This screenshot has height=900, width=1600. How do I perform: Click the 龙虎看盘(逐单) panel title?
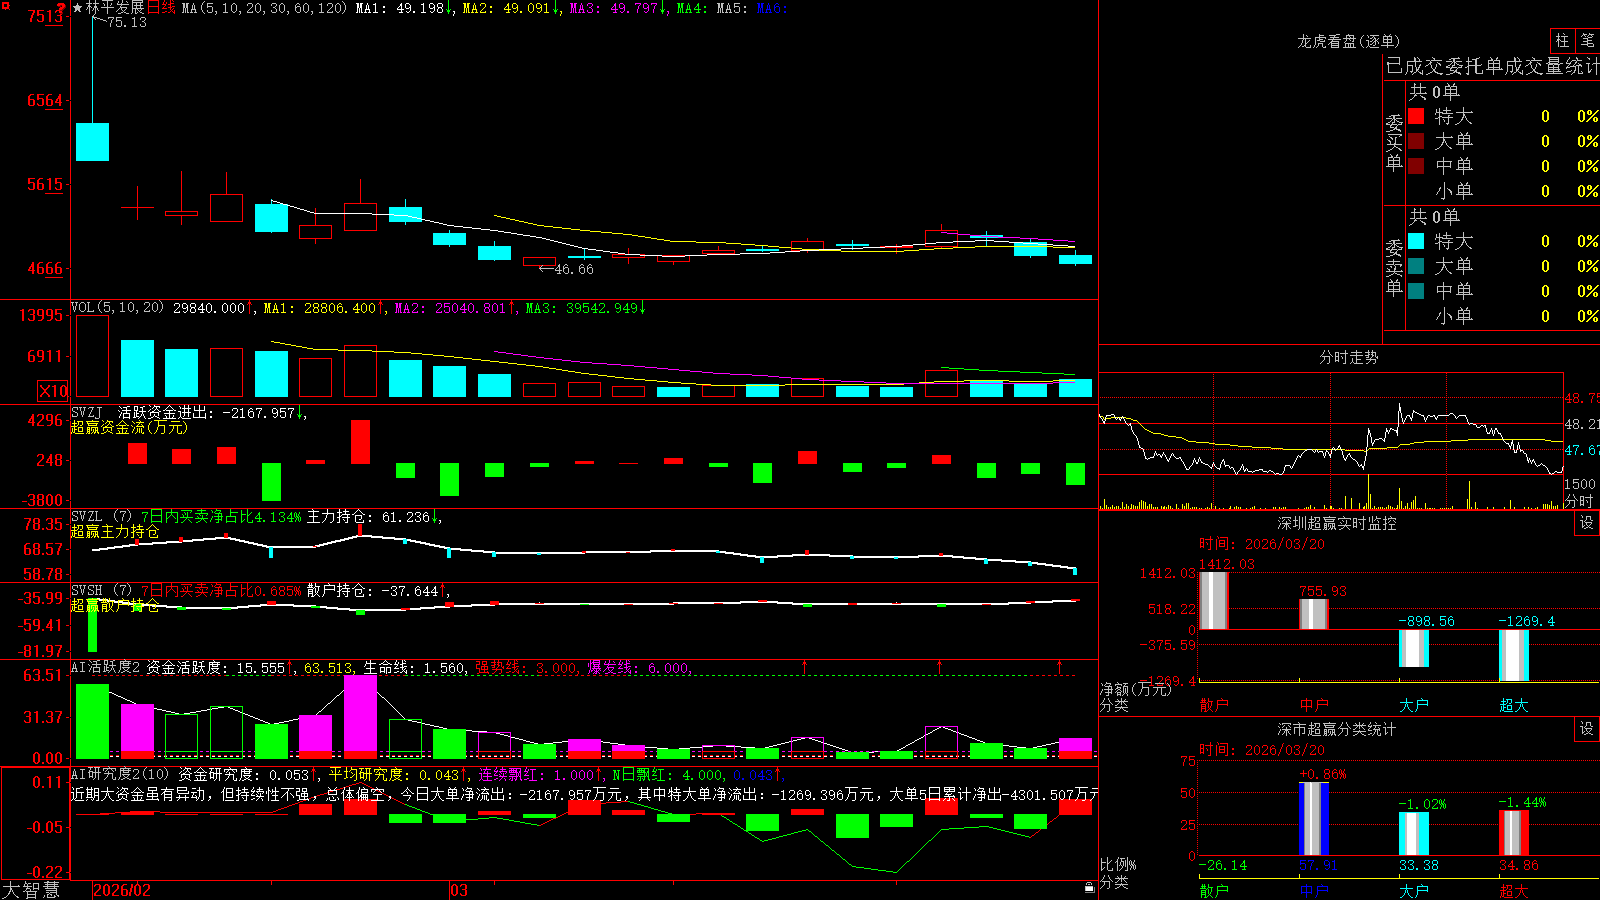1348,41
